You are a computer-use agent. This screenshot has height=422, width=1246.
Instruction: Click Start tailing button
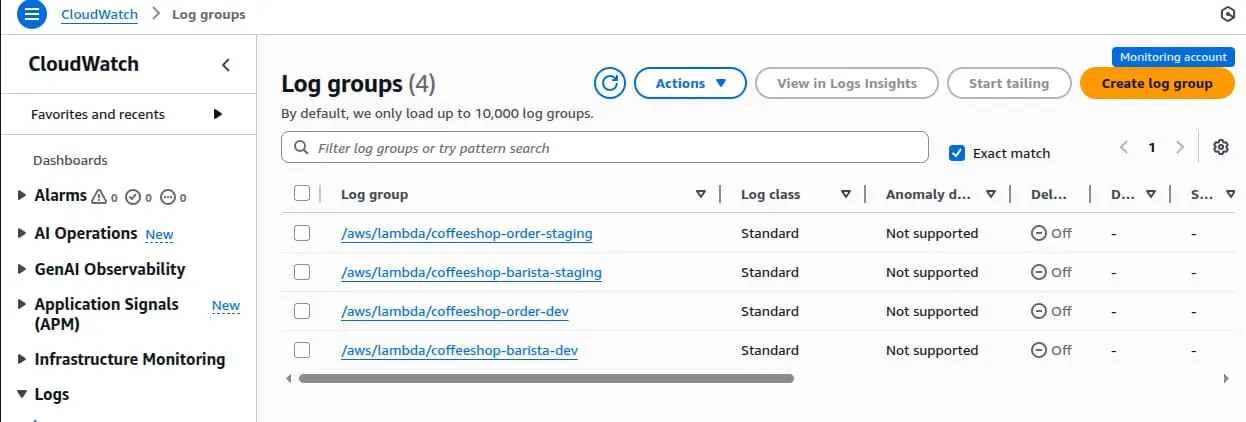pos(1009,83)
